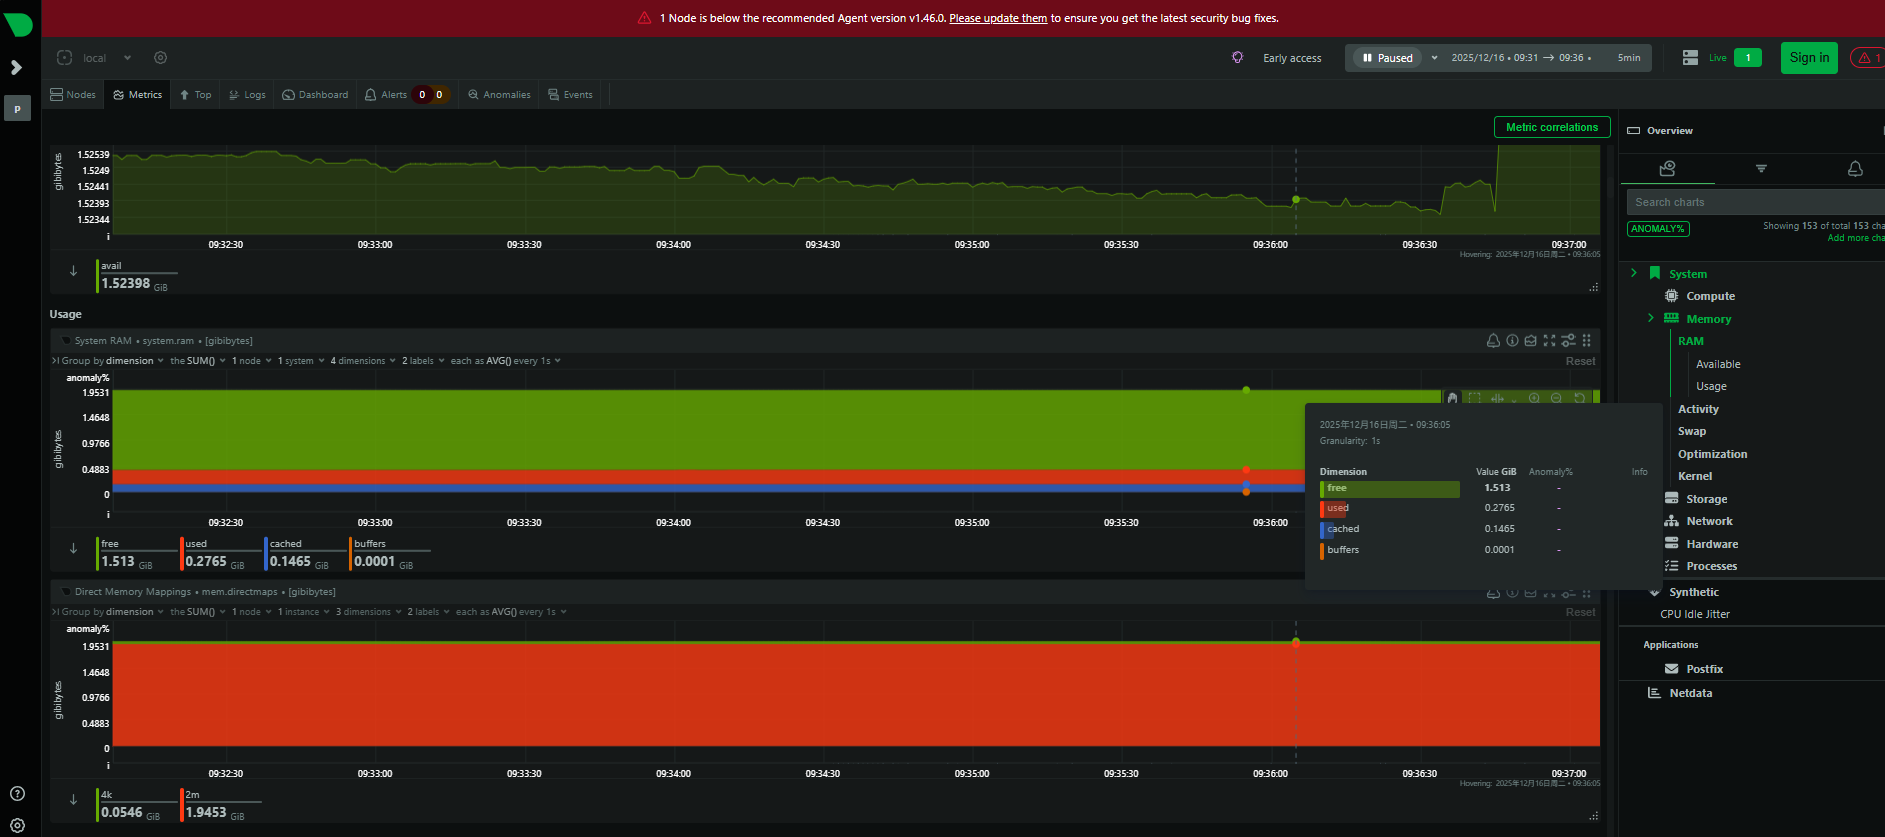Viewport: 1885px width, 837px height.
Task: Open Settings gear in the left sidebar
Action: [x=17, y=826]
